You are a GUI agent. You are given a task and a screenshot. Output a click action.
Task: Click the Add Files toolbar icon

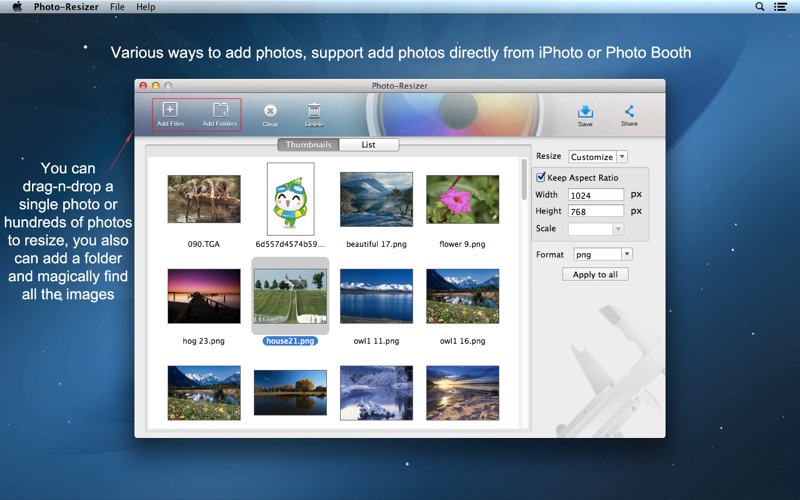170,111
